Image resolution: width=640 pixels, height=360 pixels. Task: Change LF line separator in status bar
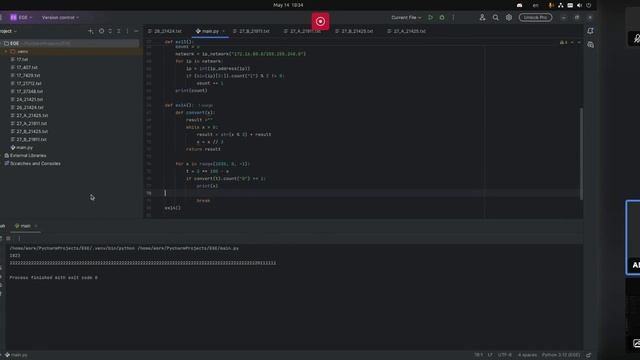click(x=490, y=355)
